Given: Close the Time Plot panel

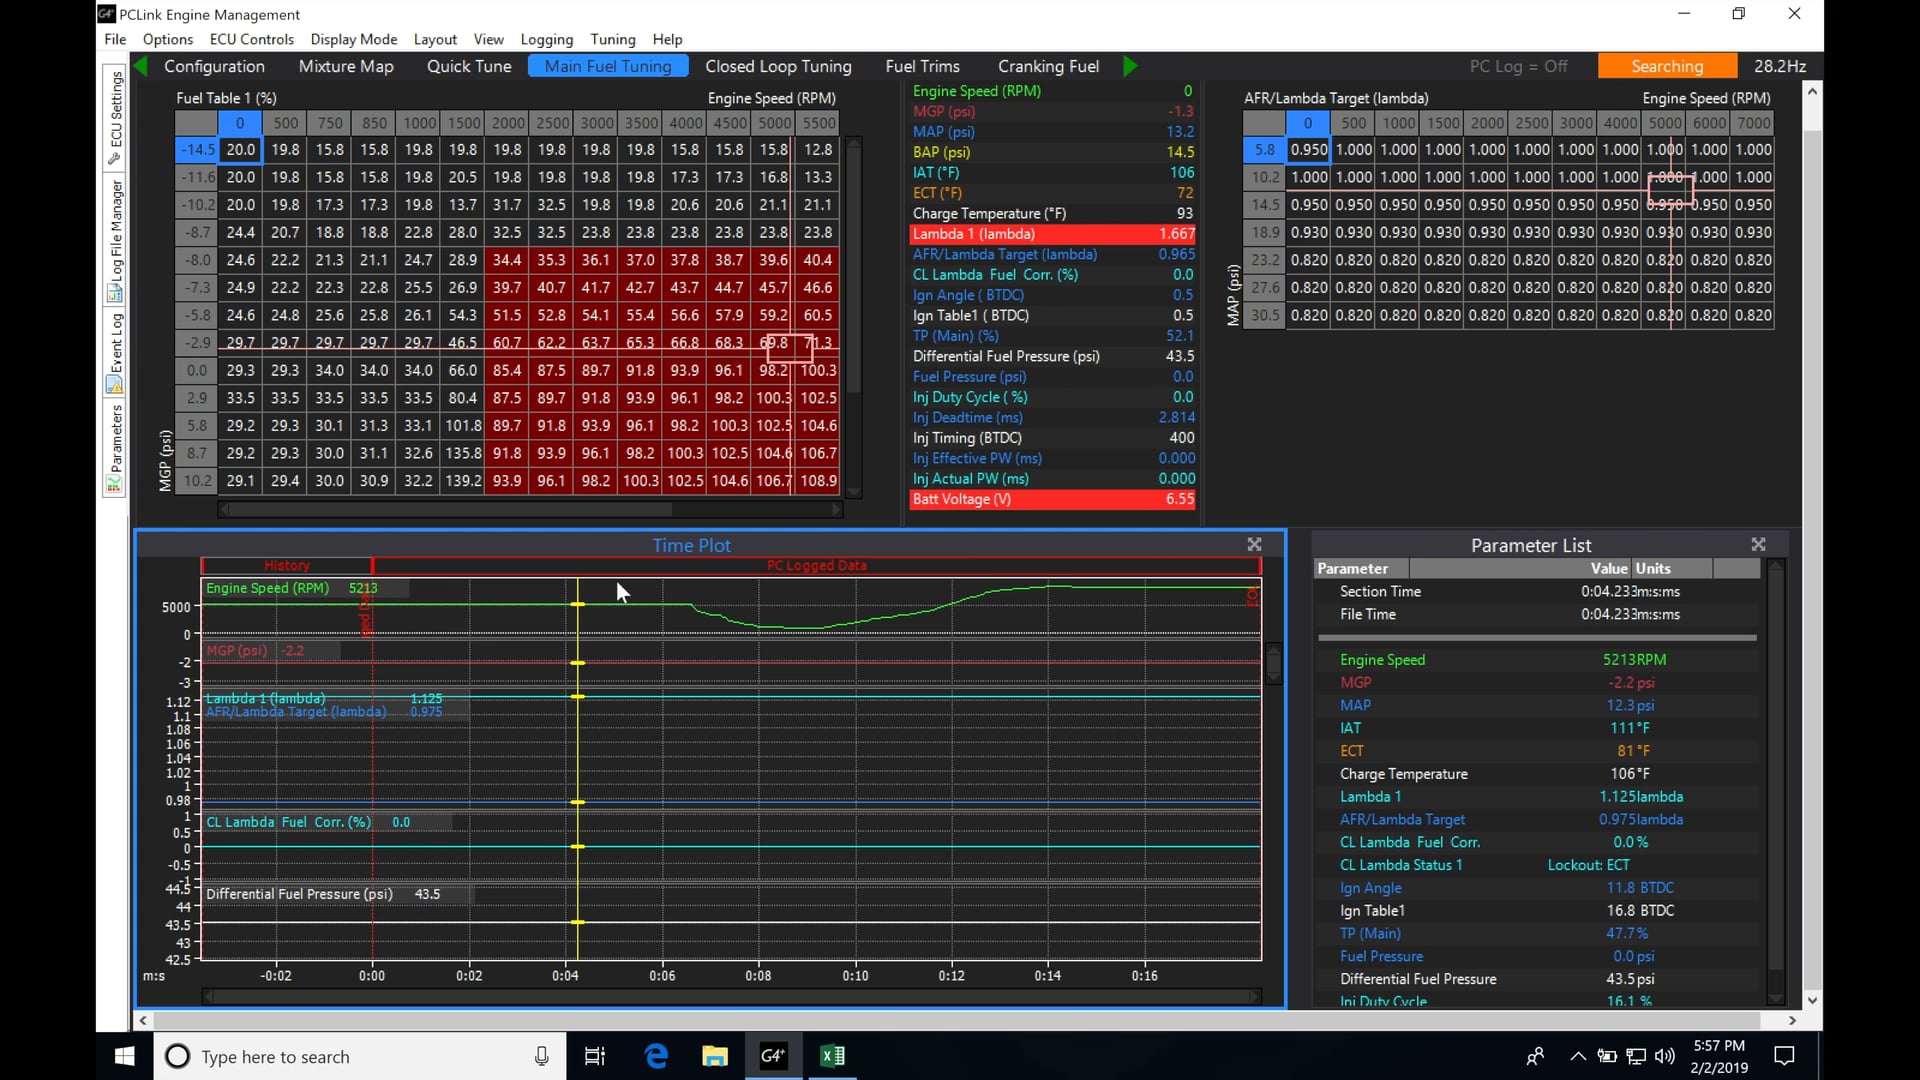Looking at the screenshot, I should (1253, 545).
